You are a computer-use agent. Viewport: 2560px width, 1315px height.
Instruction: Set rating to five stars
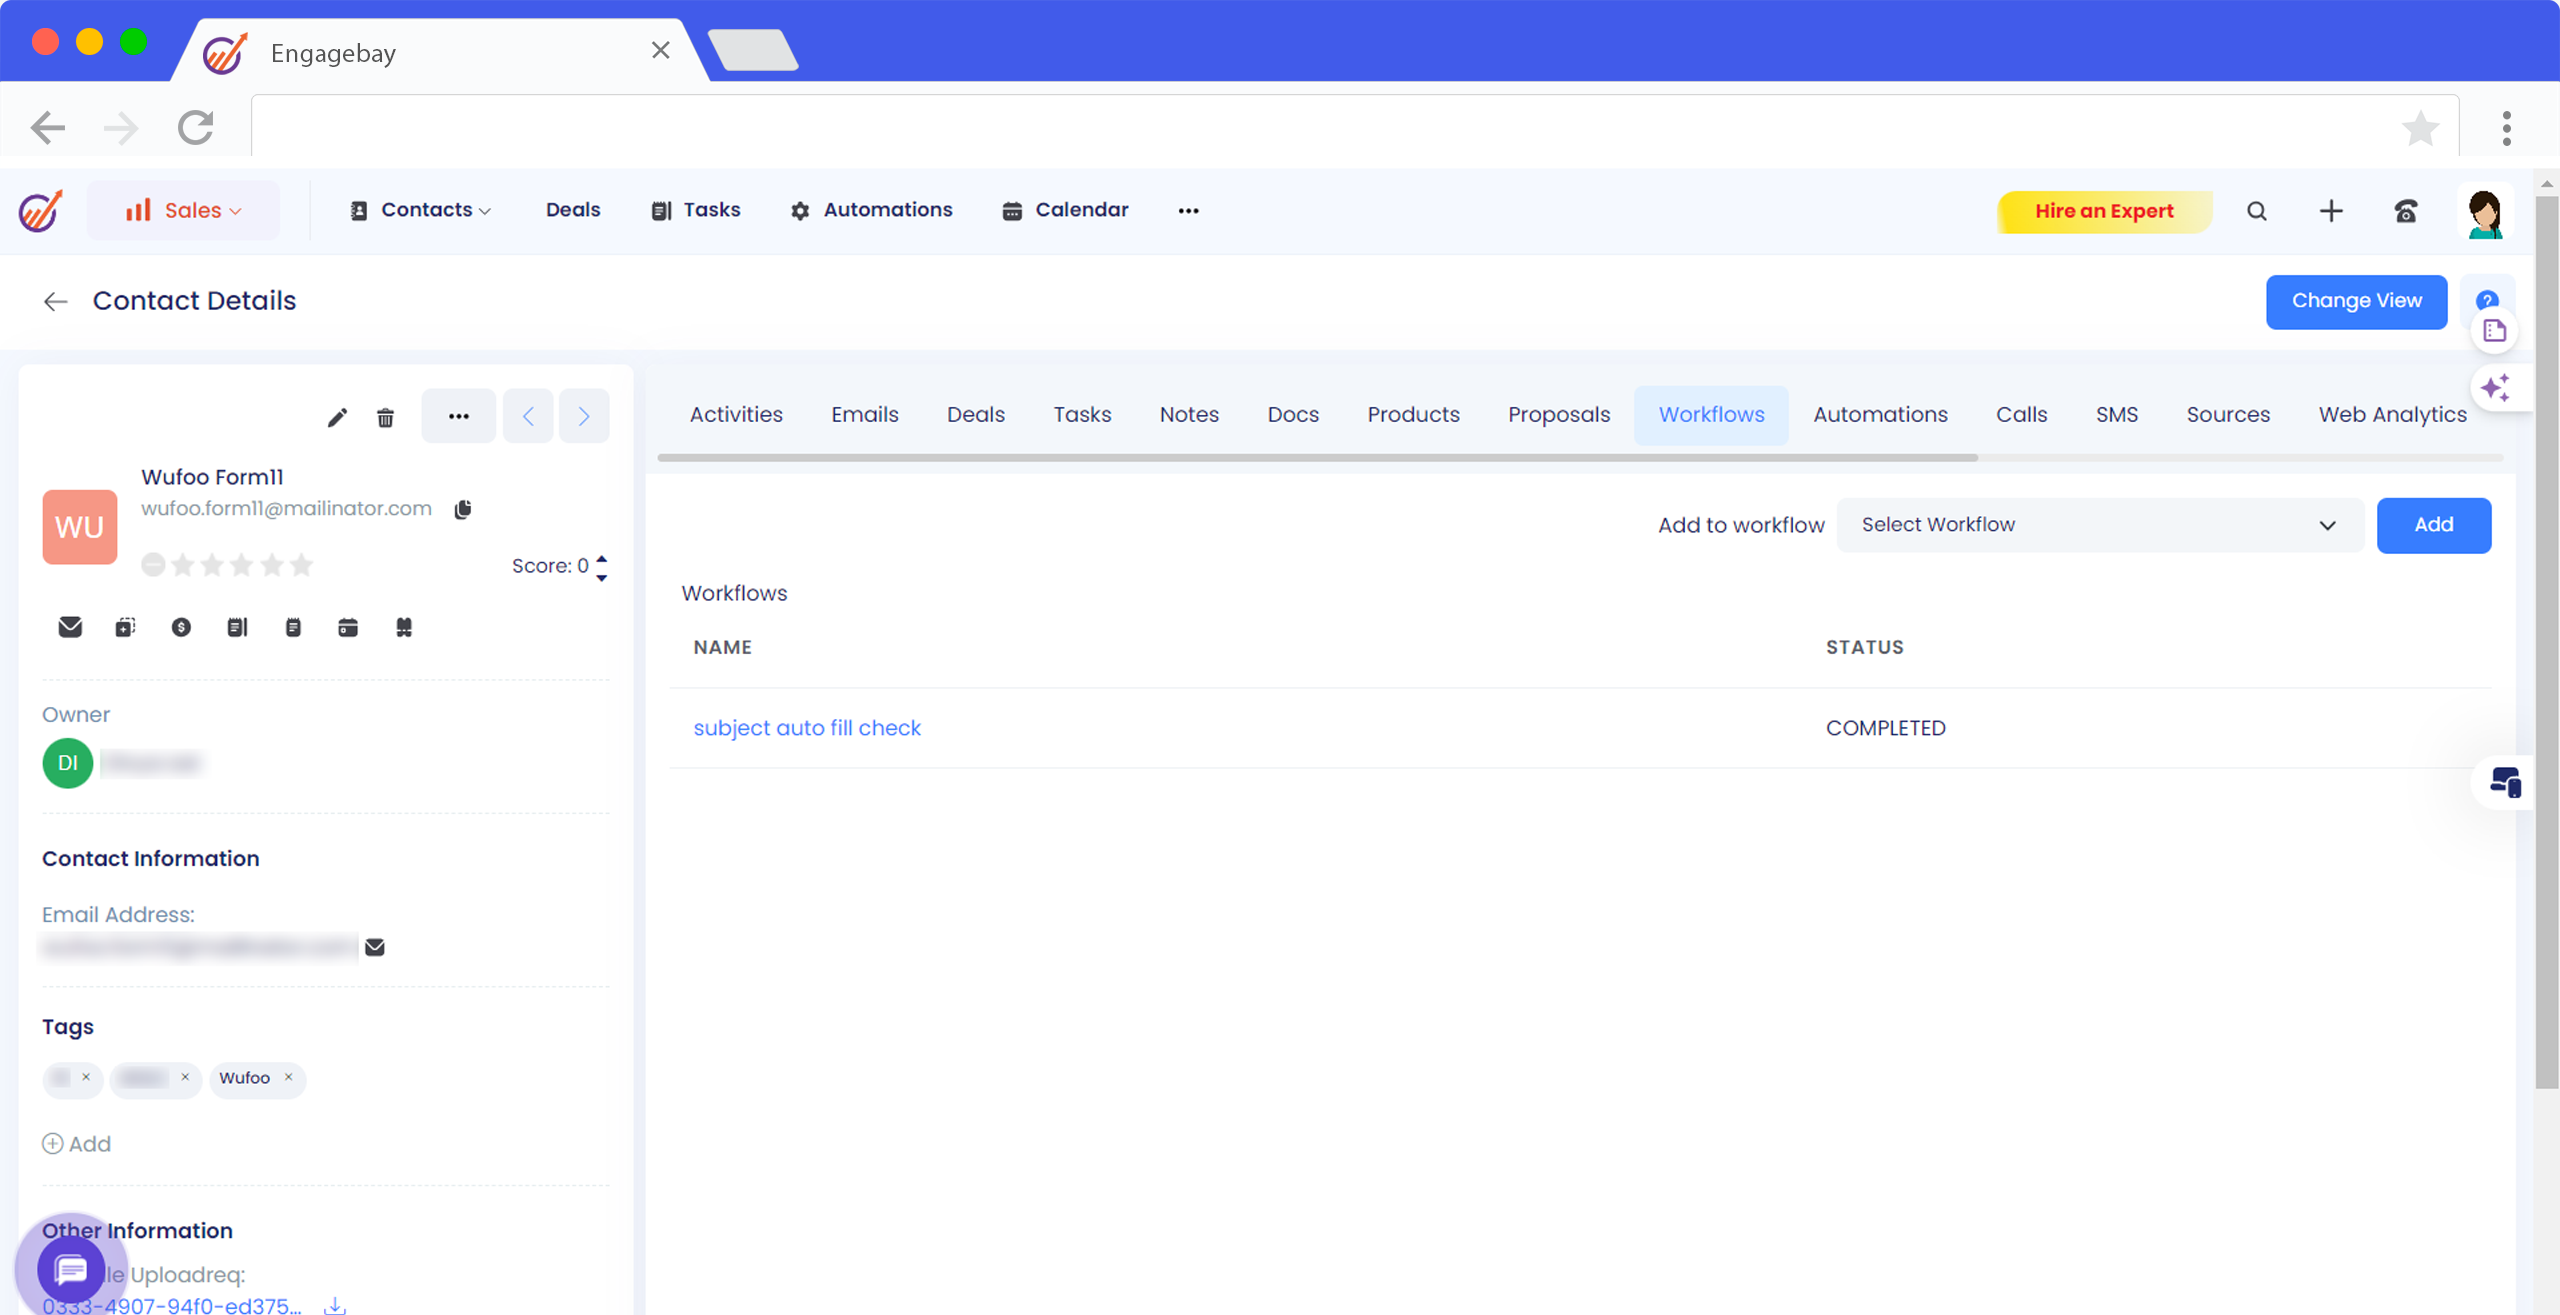[x=302, y=566]
